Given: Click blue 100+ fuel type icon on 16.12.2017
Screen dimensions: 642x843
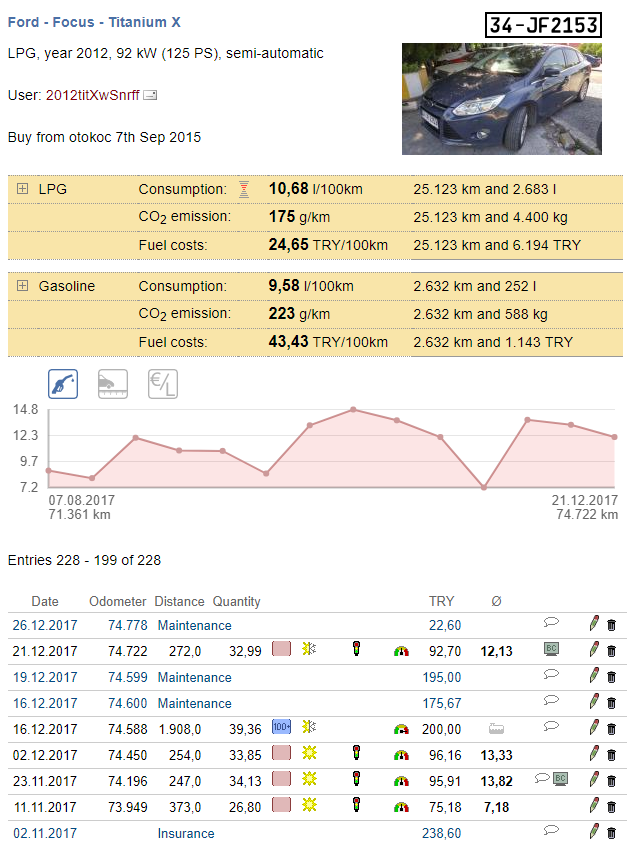Looking at the screenshot, I should pyautogui.click(x=281, y=727).
